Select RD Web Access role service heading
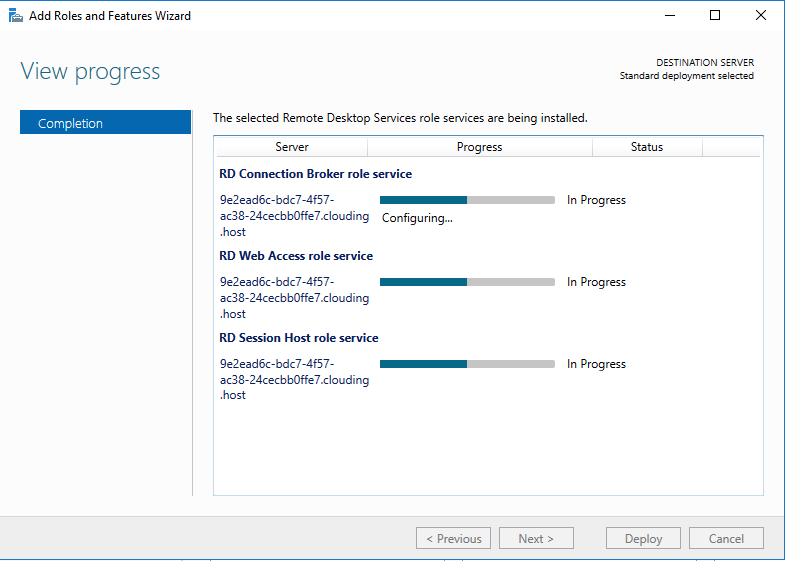Image resolution: width=785 pixels, height=561 pixels. [296, 256]
